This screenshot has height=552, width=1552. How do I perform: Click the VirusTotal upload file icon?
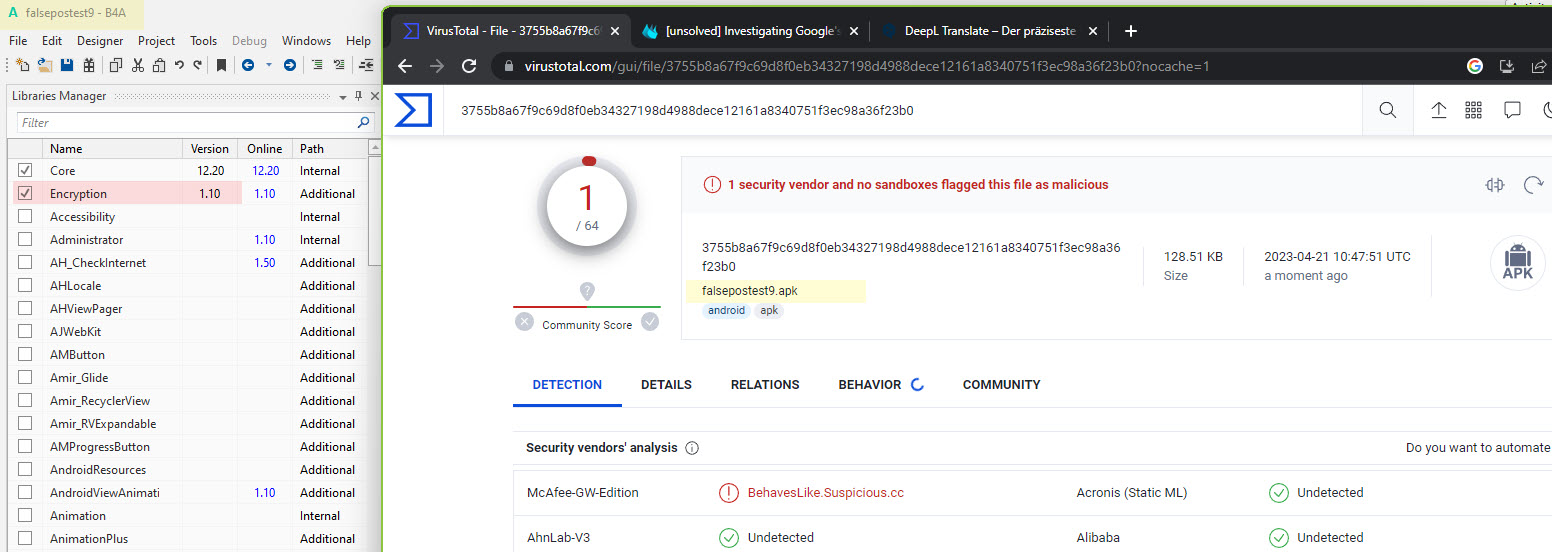tap(1438, 110)
